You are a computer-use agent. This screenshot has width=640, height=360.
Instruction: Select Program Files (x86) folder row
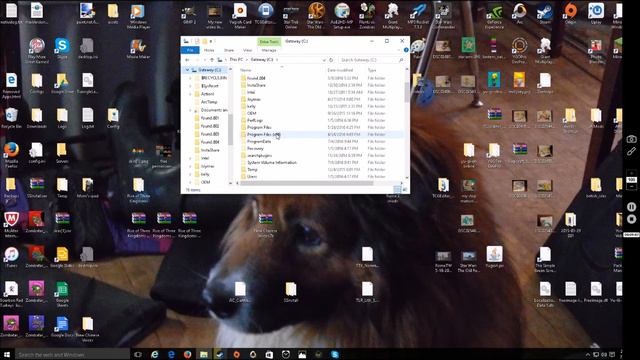pyautogui.click(x=321, y=134)
